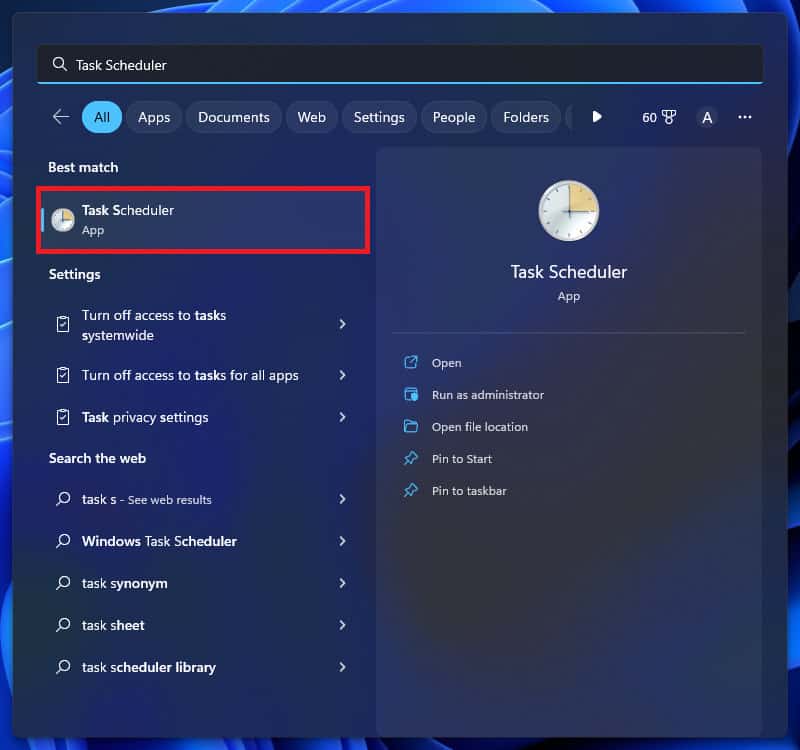Choose Open in the details pane
The height and width of the screenshot is (750, 800).
pos(446,363)
